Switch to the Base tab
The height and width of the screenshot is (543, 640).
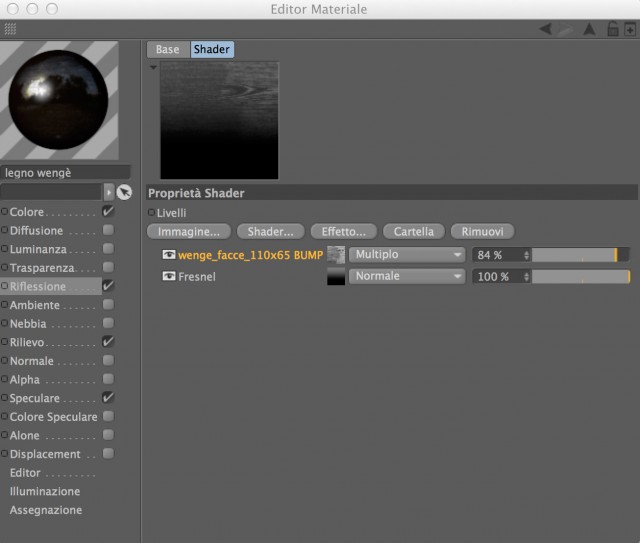[x=168, y=49]
